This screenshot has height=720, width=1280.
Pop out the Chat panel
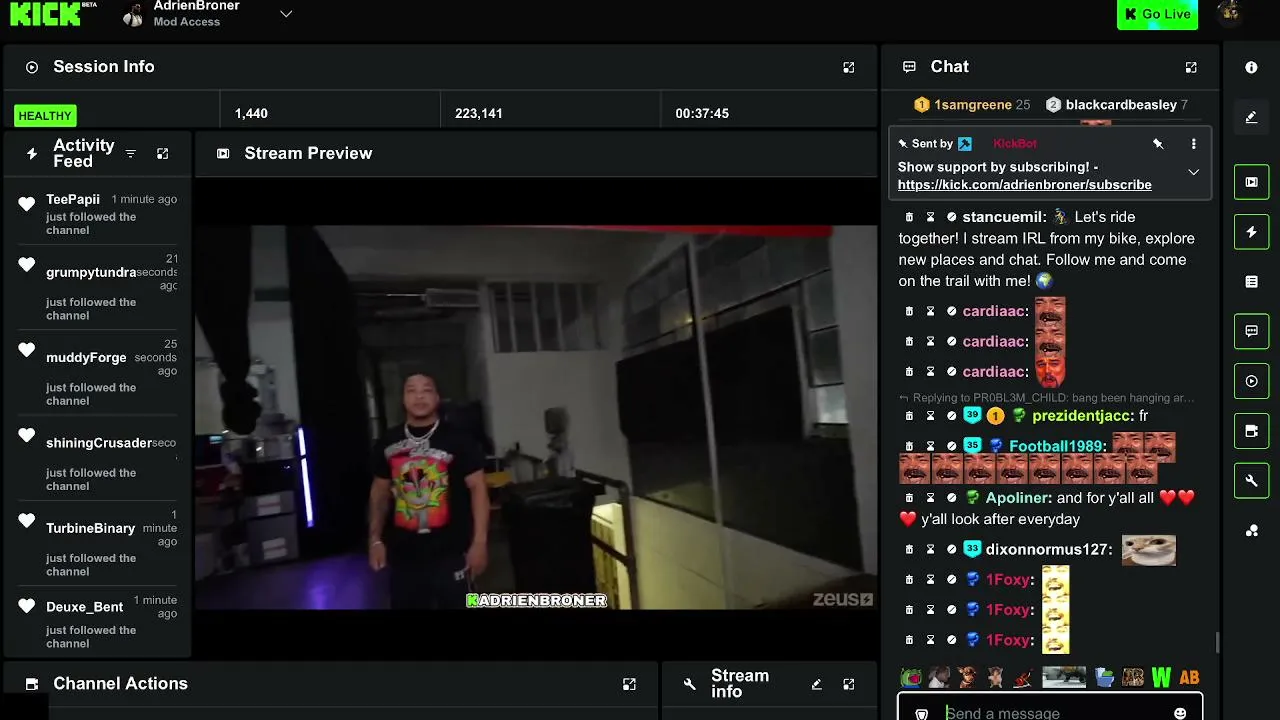[x=1191, y=67]
